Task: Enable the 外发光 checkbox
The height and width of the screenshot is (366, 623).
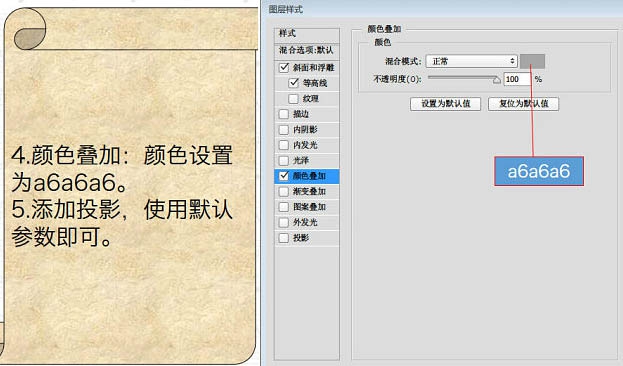Action: (x=284, y=223)
